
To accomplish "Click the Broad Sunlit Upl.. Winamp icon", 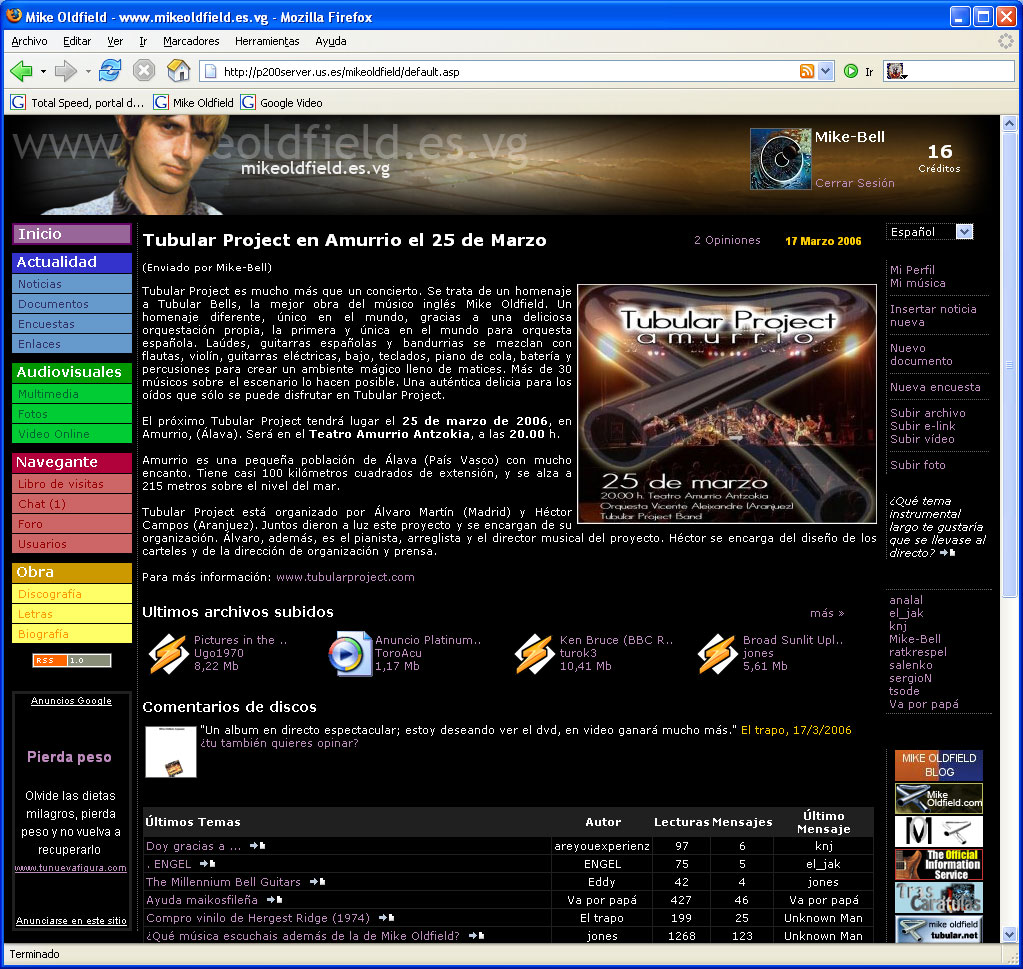I will pyautogui.click(x=717, y=653).
